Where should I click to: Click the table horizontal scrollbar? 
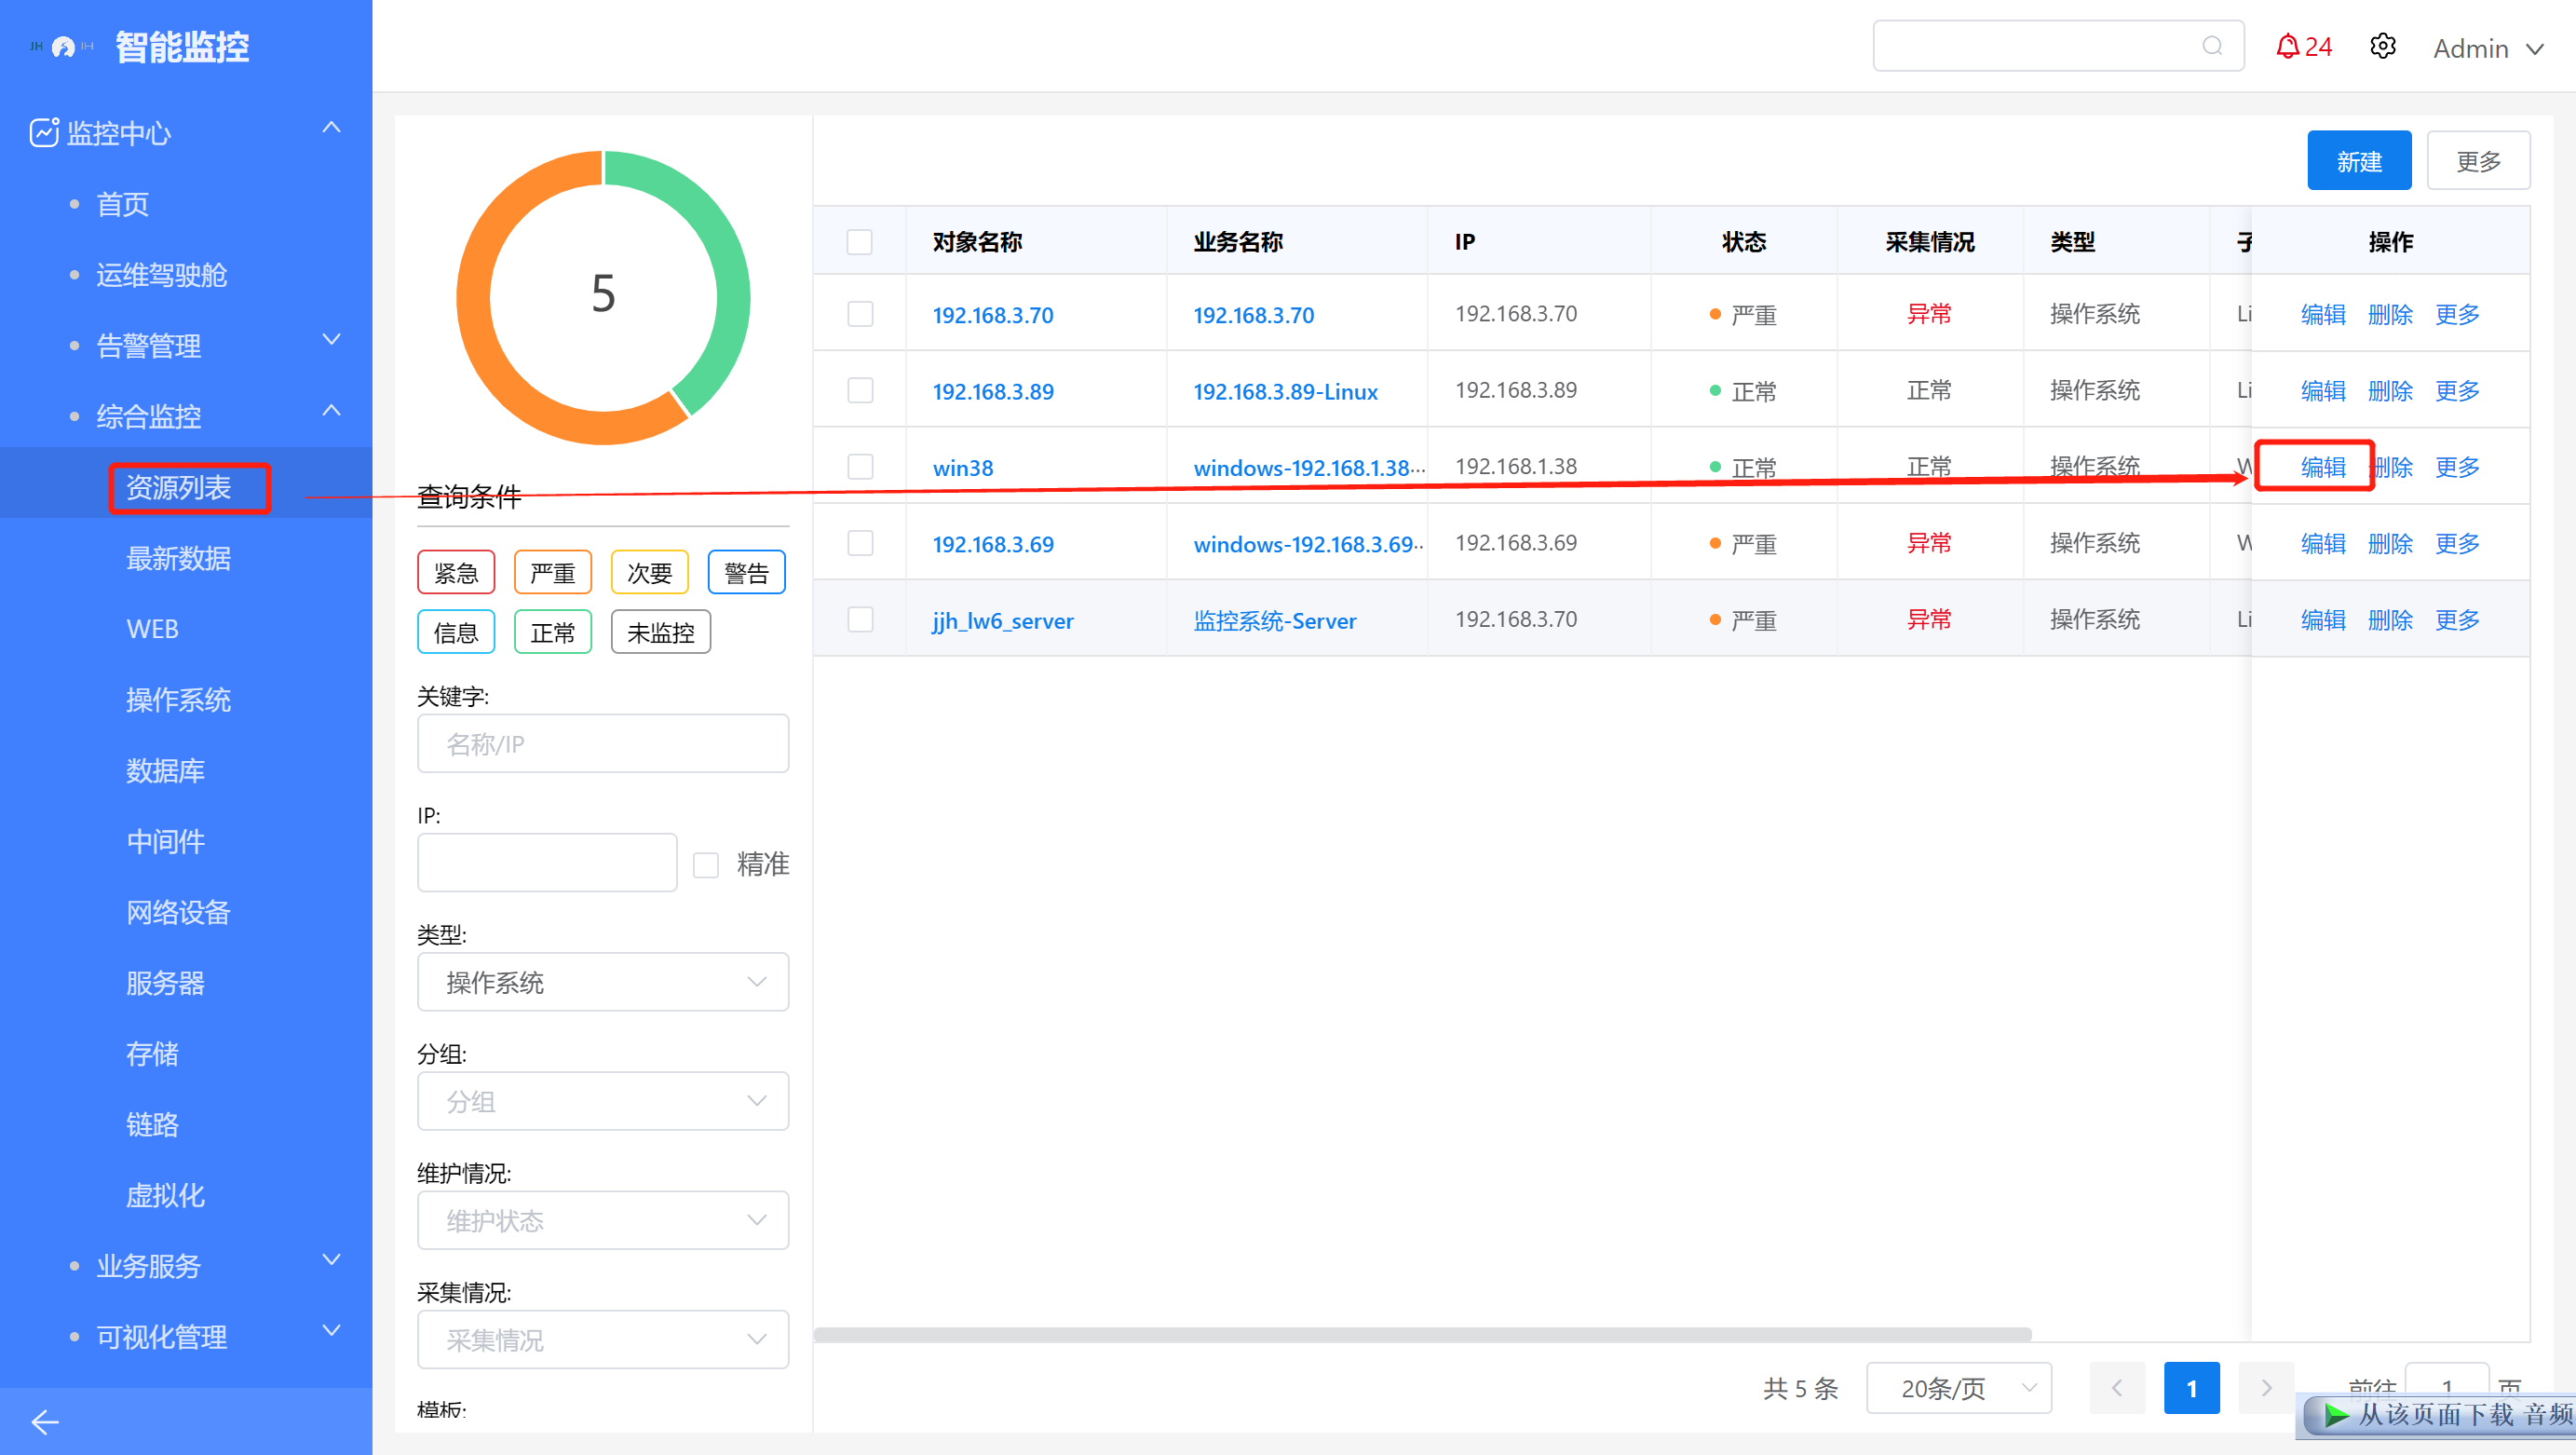[x=1422, y=1334]
